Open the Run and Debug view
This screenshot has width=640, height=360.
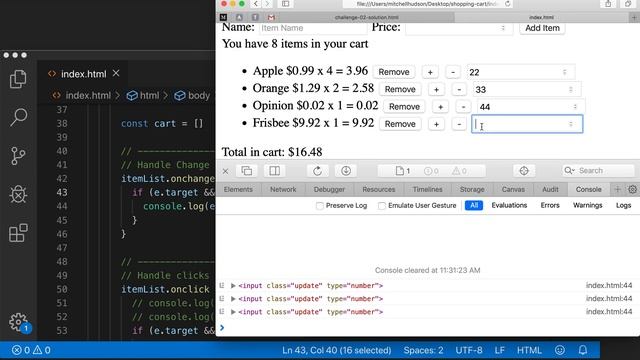click(x=18, y=194)
